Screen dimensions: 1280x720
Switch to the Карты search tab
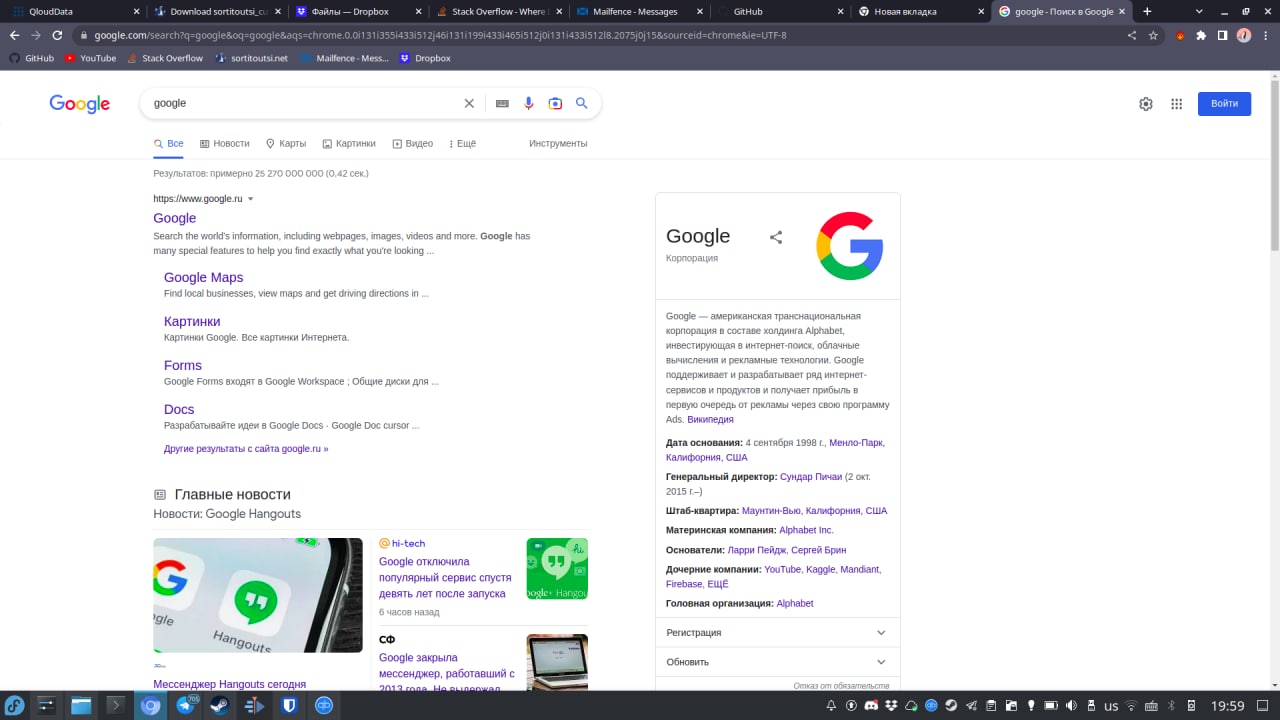(x=286, y=144)
